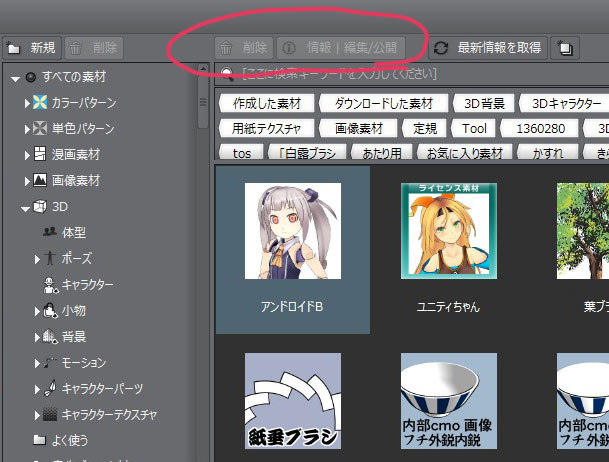Select the ユニティちゃん material thumbnail
The image size is (609, 462).
click(x=449, y=231)
